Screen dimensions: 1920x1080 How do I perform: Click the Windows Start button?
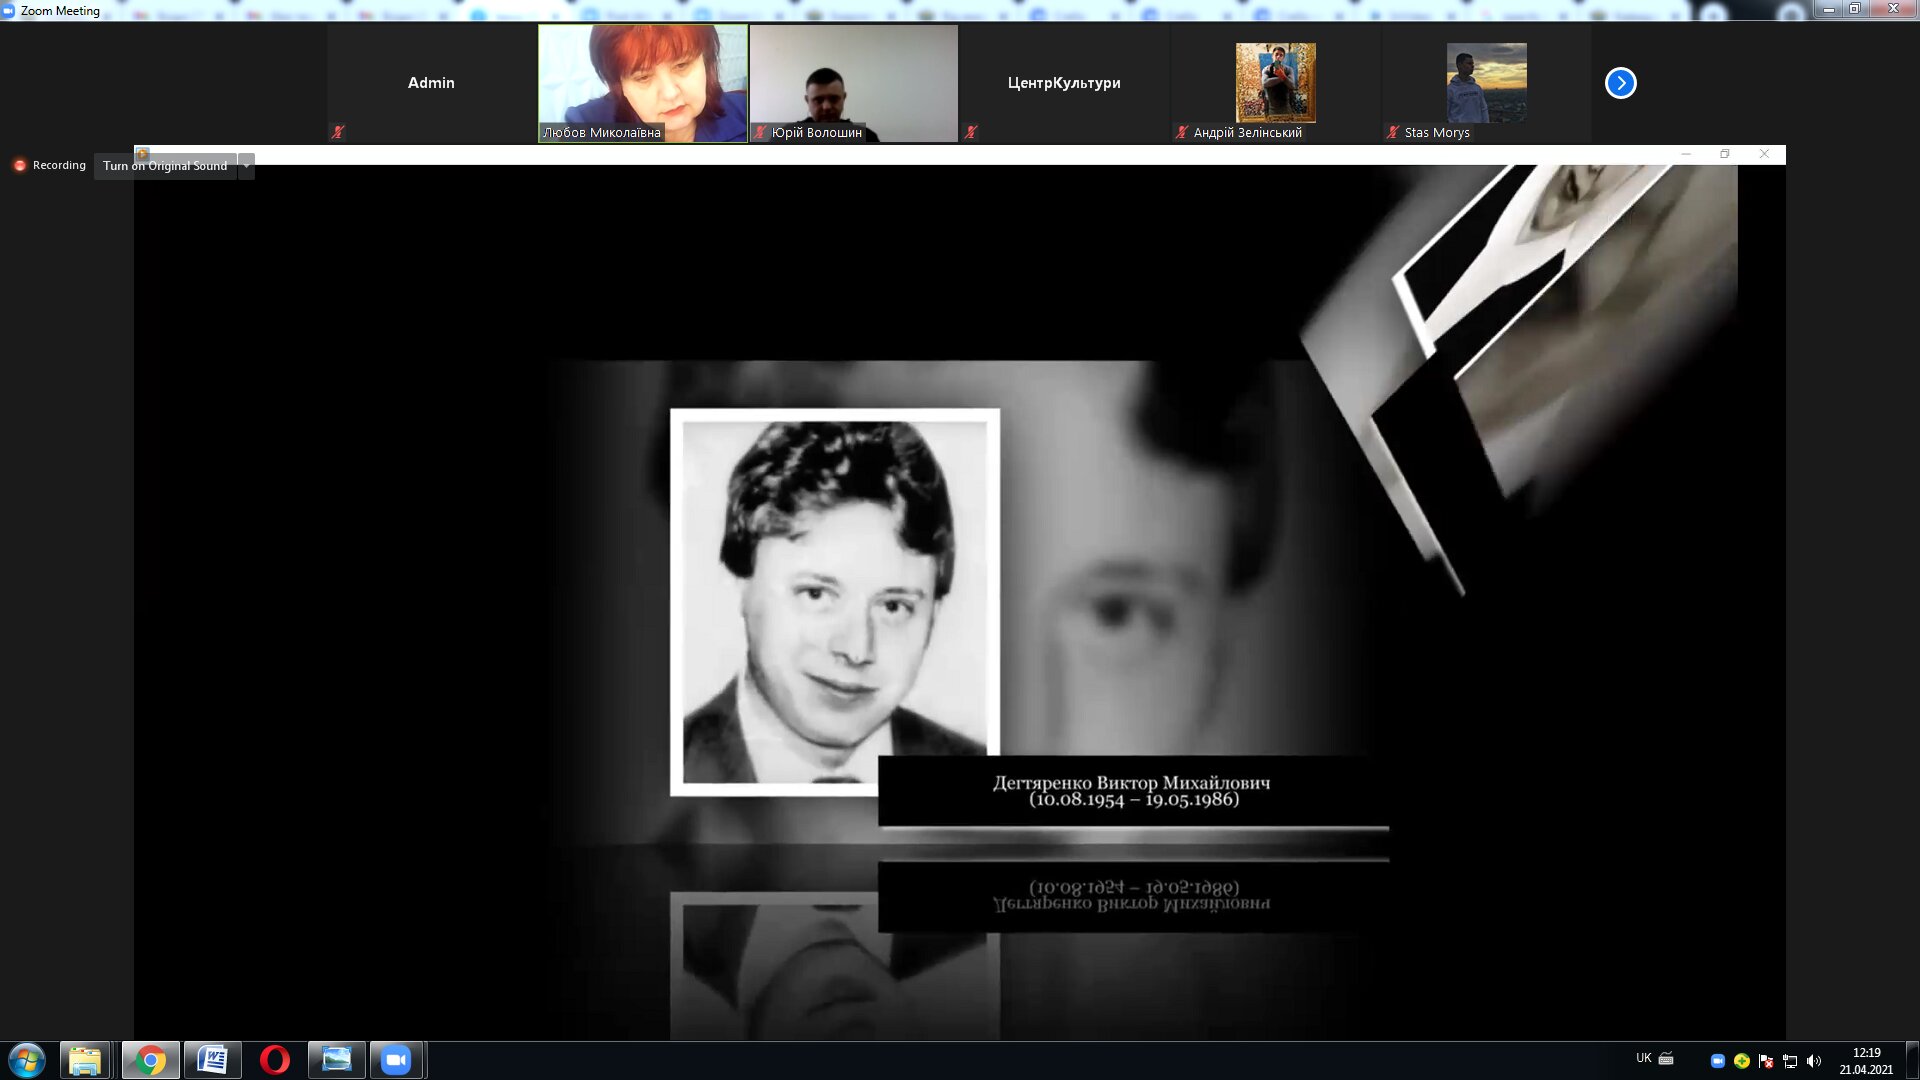coord(27,1060)
